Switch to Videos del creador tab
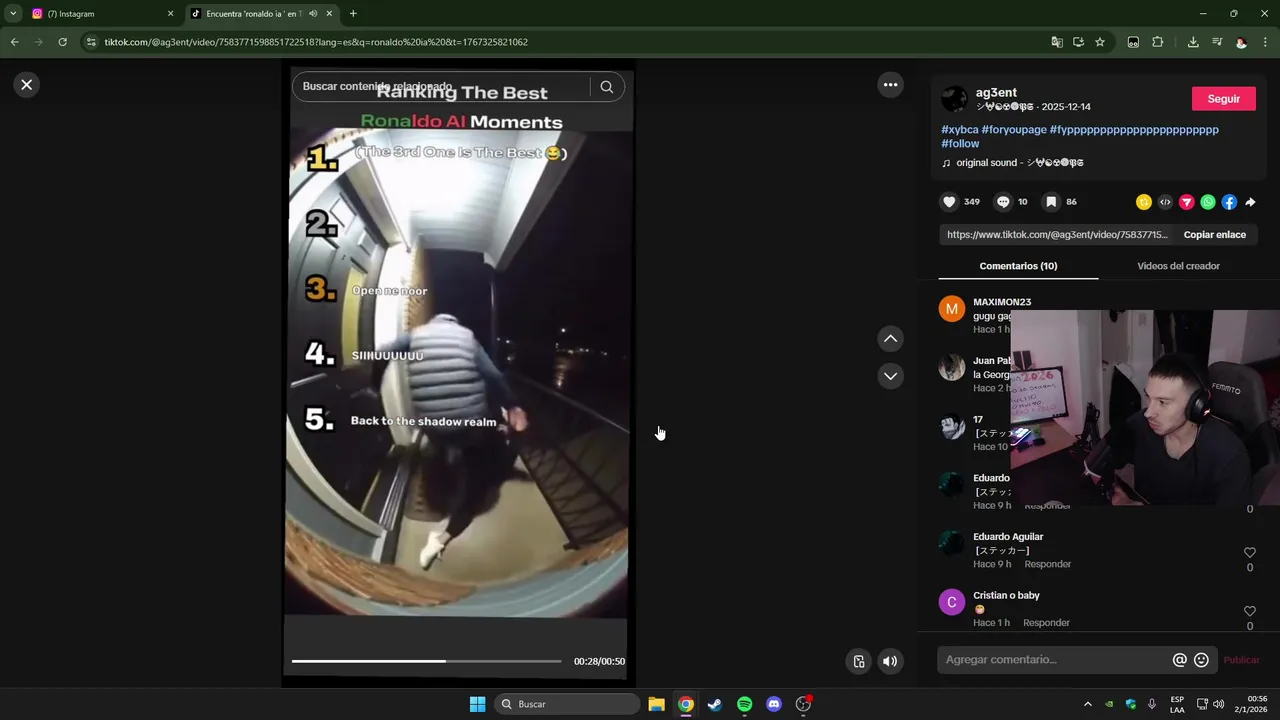Viewport: 1280px width, 720px height. point(1178,266)
